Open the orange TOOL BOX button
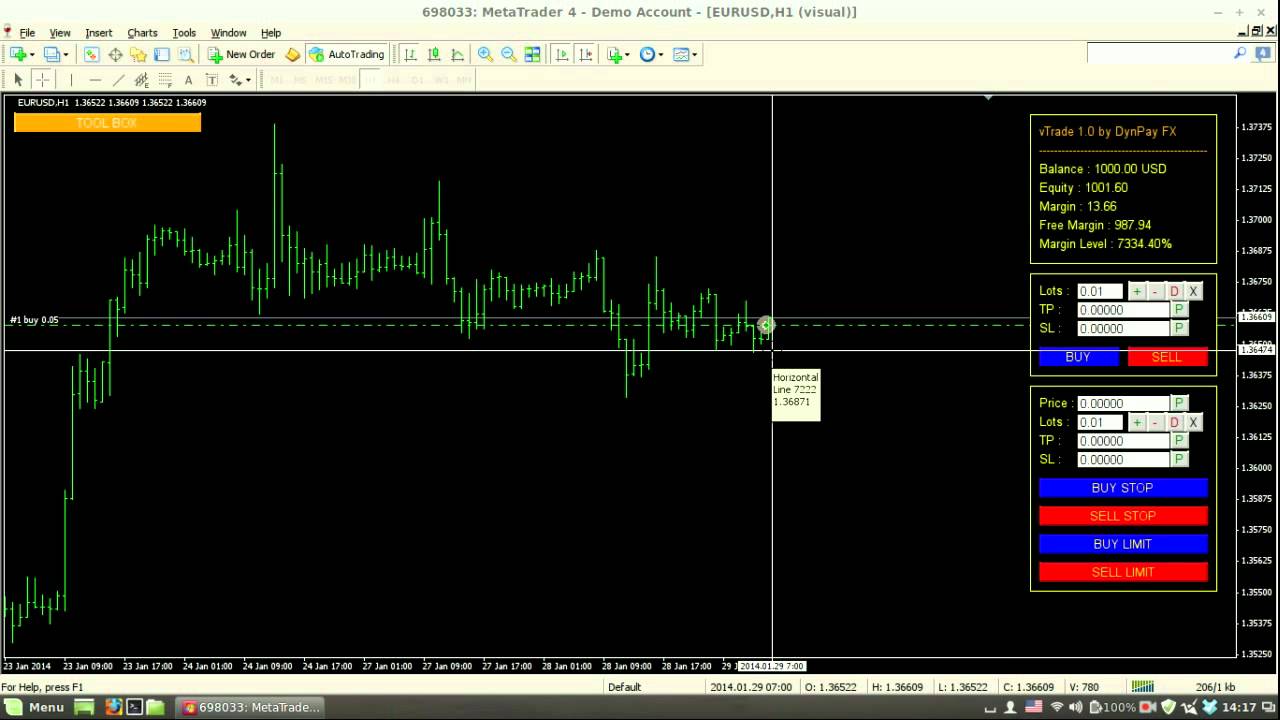Viewport: 1280px width, 720px height. point(107,122)
